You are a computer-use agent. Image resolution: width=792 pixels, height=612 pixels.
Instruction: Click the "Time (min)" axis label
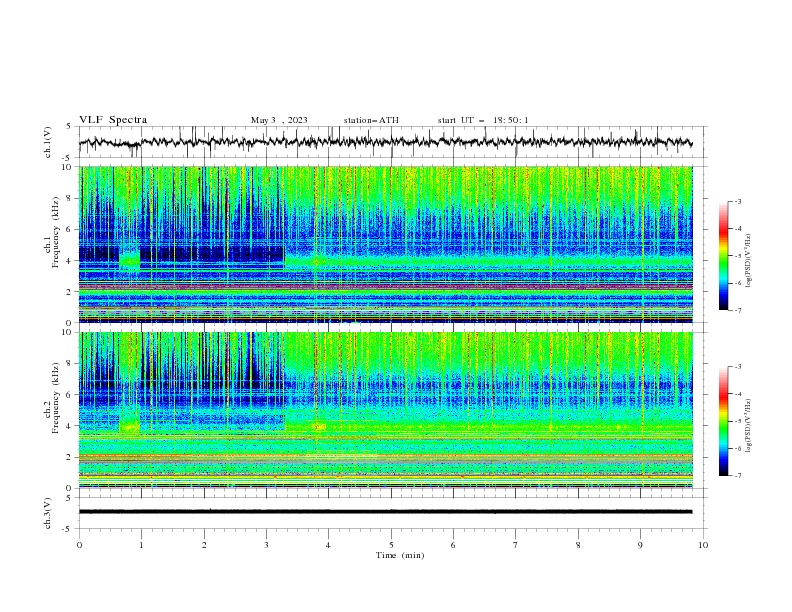(400, 555)
